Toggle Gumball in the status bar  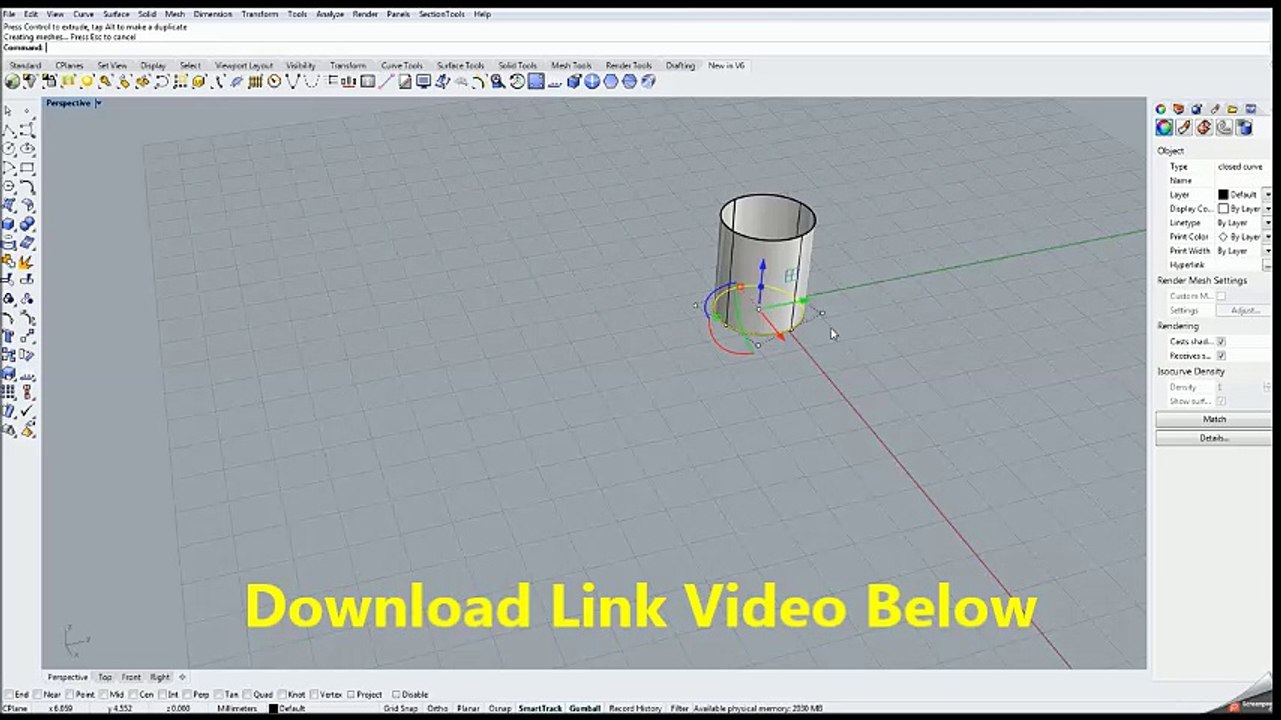tap(585, 709)
